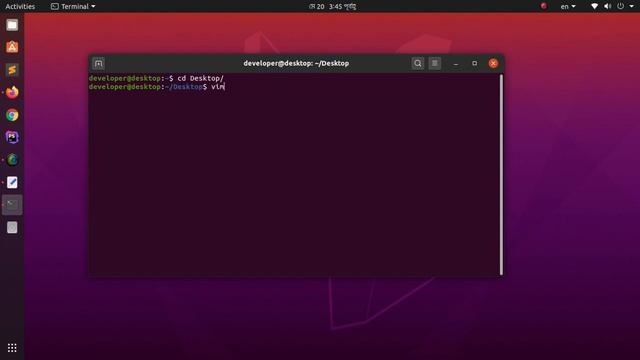The width and height of the screenshot is (640, 360).
Task: Expand the system menu arrow
Action: (631, 6)
